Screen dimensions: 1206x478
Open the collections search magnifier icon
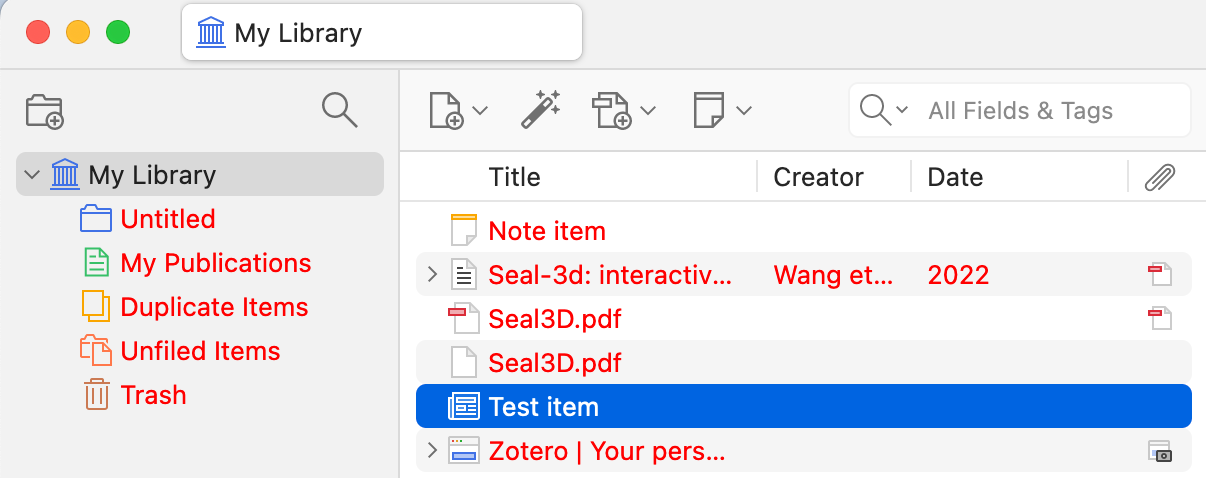340,110
